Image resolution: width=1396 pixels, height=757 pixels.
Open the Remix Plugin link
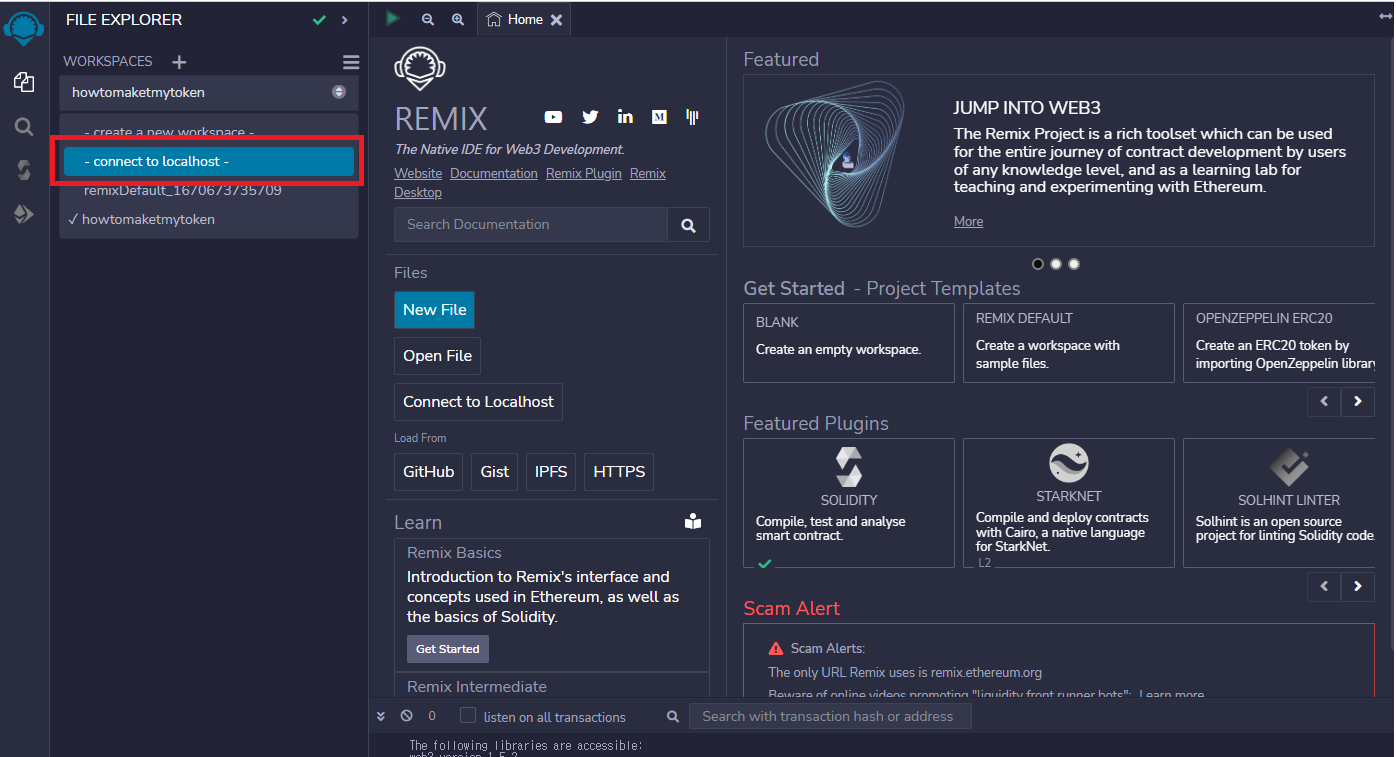point(584,173)
